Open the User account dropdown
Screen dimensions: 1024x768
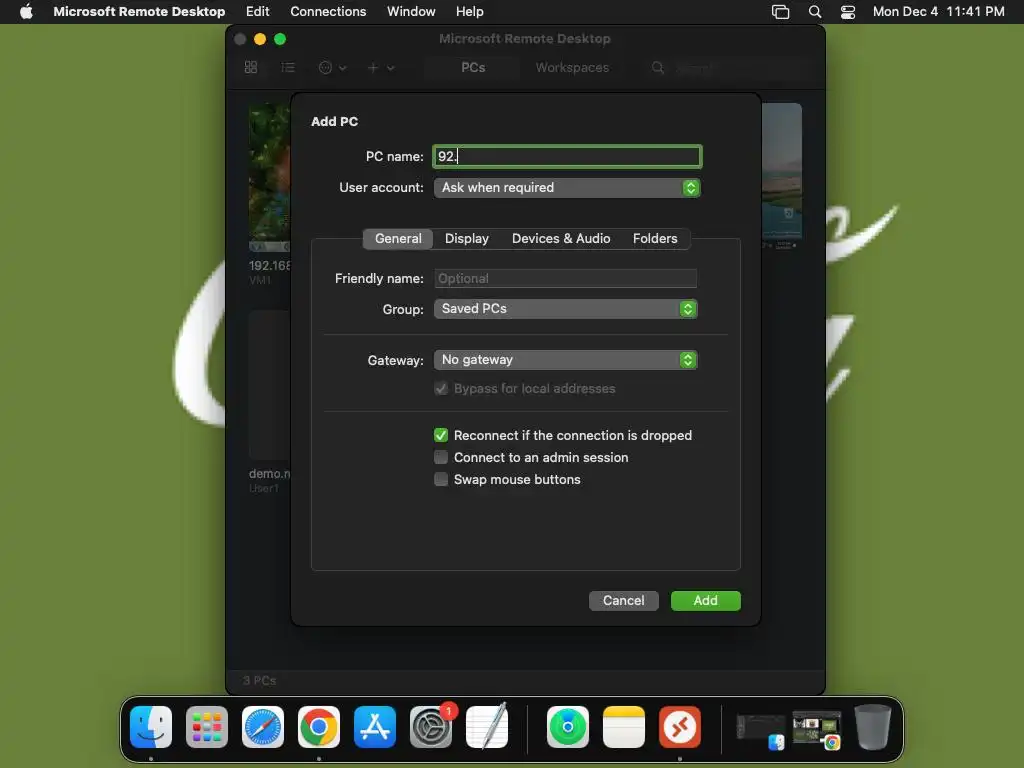pyautogui.click(x=567, y=187)
